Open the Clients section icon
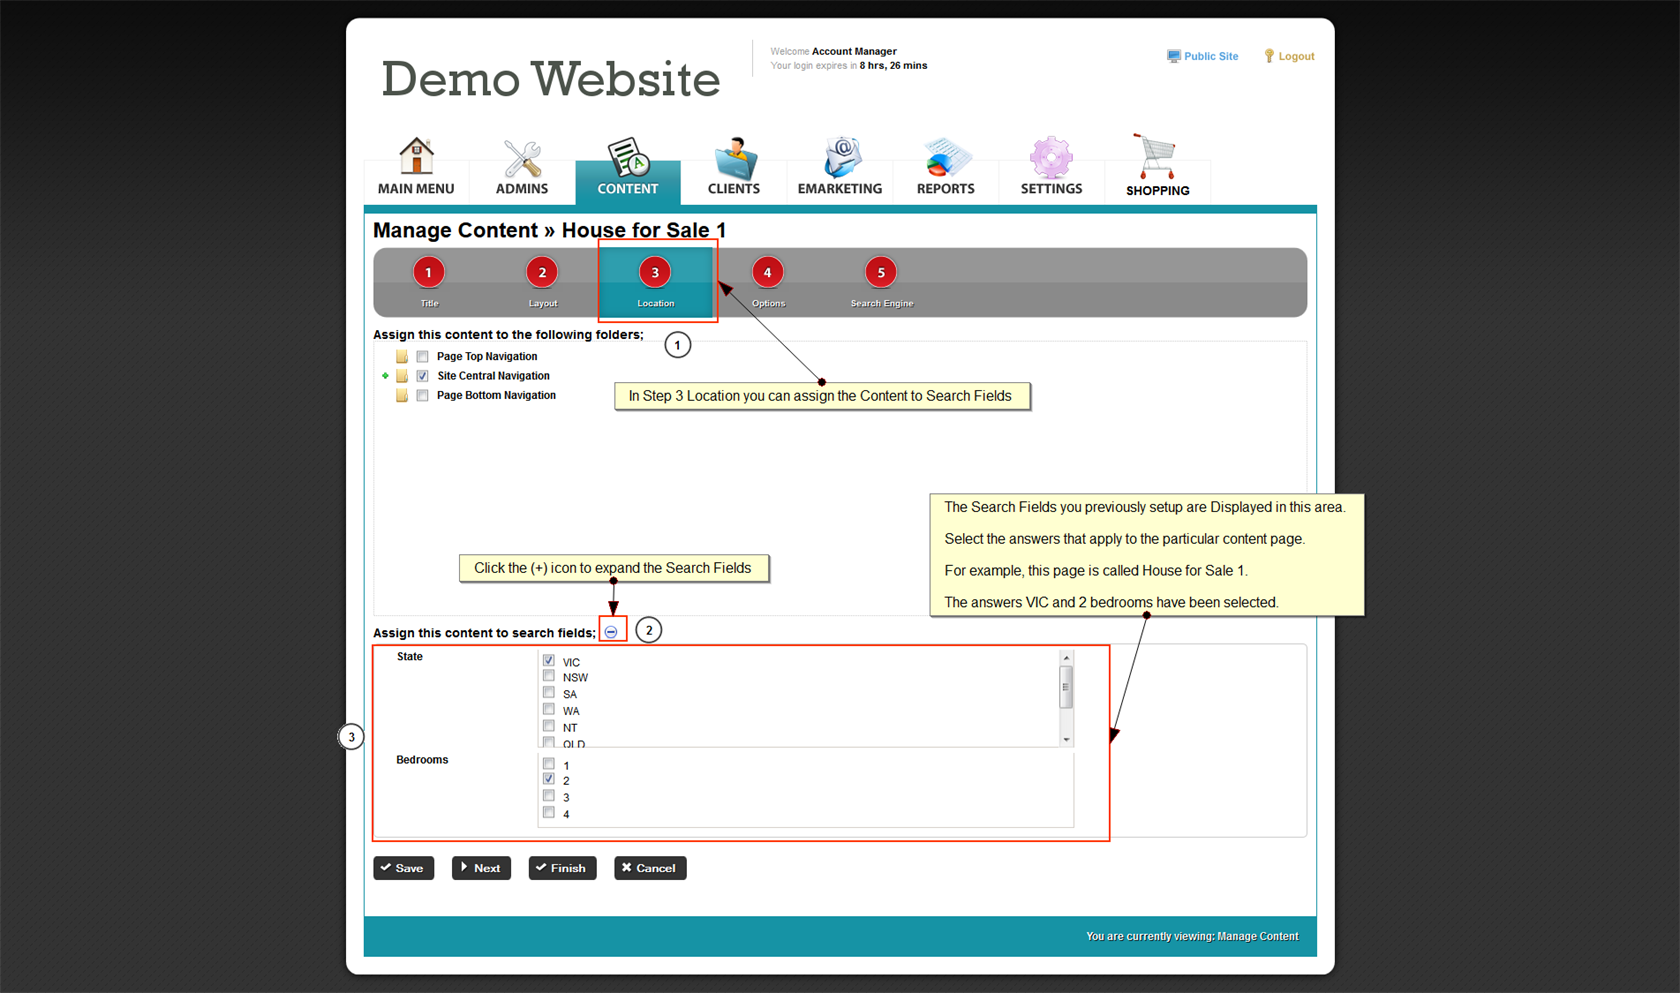The image size is (1680, 993). point(734,158)
